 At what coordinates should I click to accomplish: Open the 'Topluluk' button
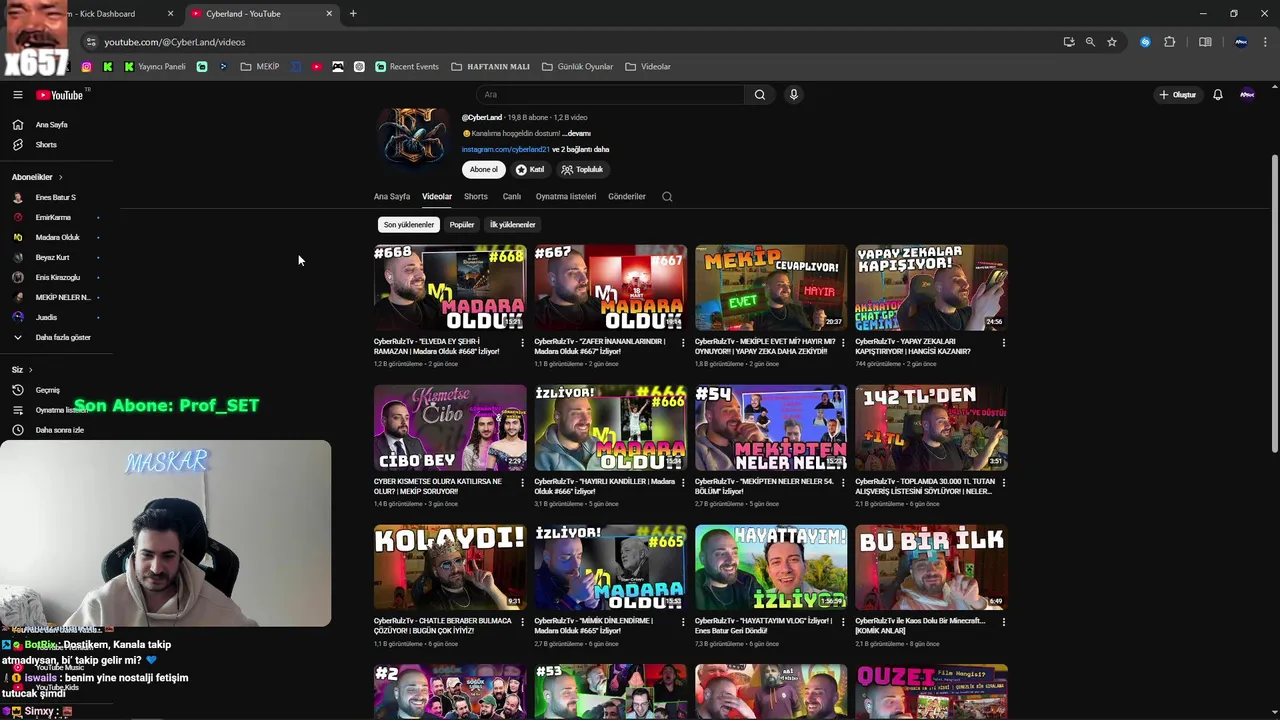[582, 170]
